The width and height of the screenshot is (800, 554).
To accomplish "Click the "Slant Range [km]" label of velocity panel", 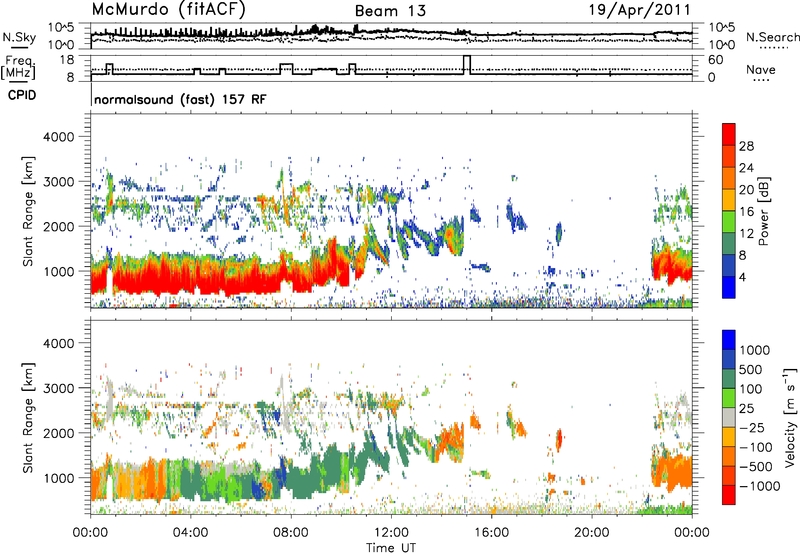I will tap(28, 417).
